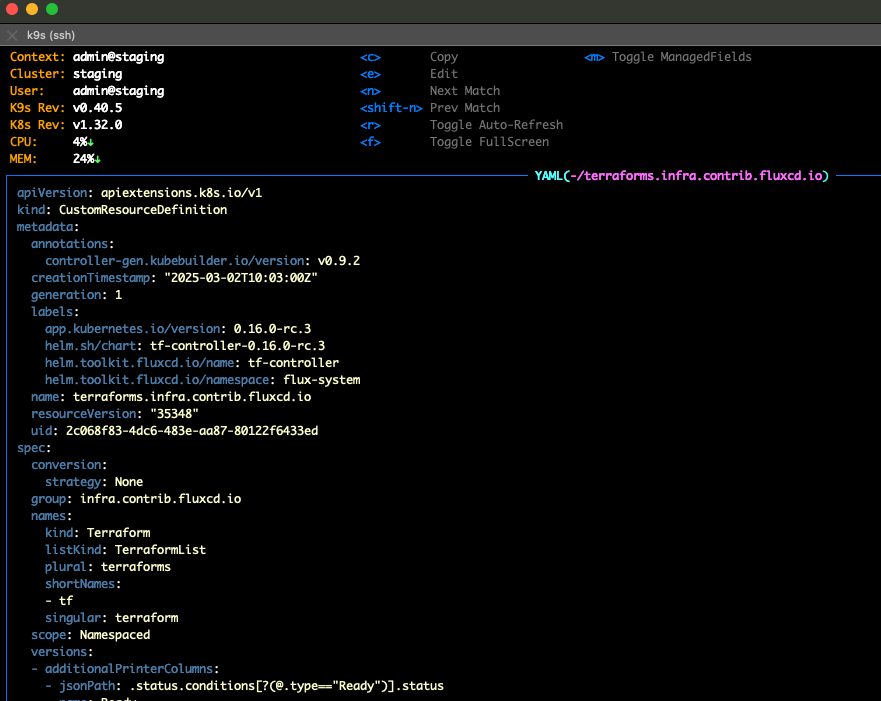This screenshot has width=881, height=701.
Task: Click the Cluster staging value
Action: coord(97,73)
